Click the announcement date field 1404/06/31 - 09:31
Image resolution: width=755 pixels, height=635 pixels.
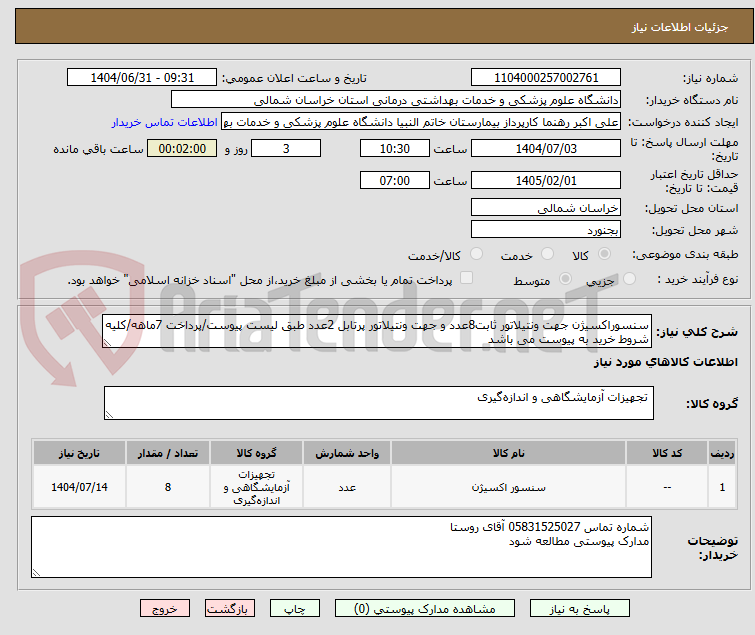(x=142, y=78)
